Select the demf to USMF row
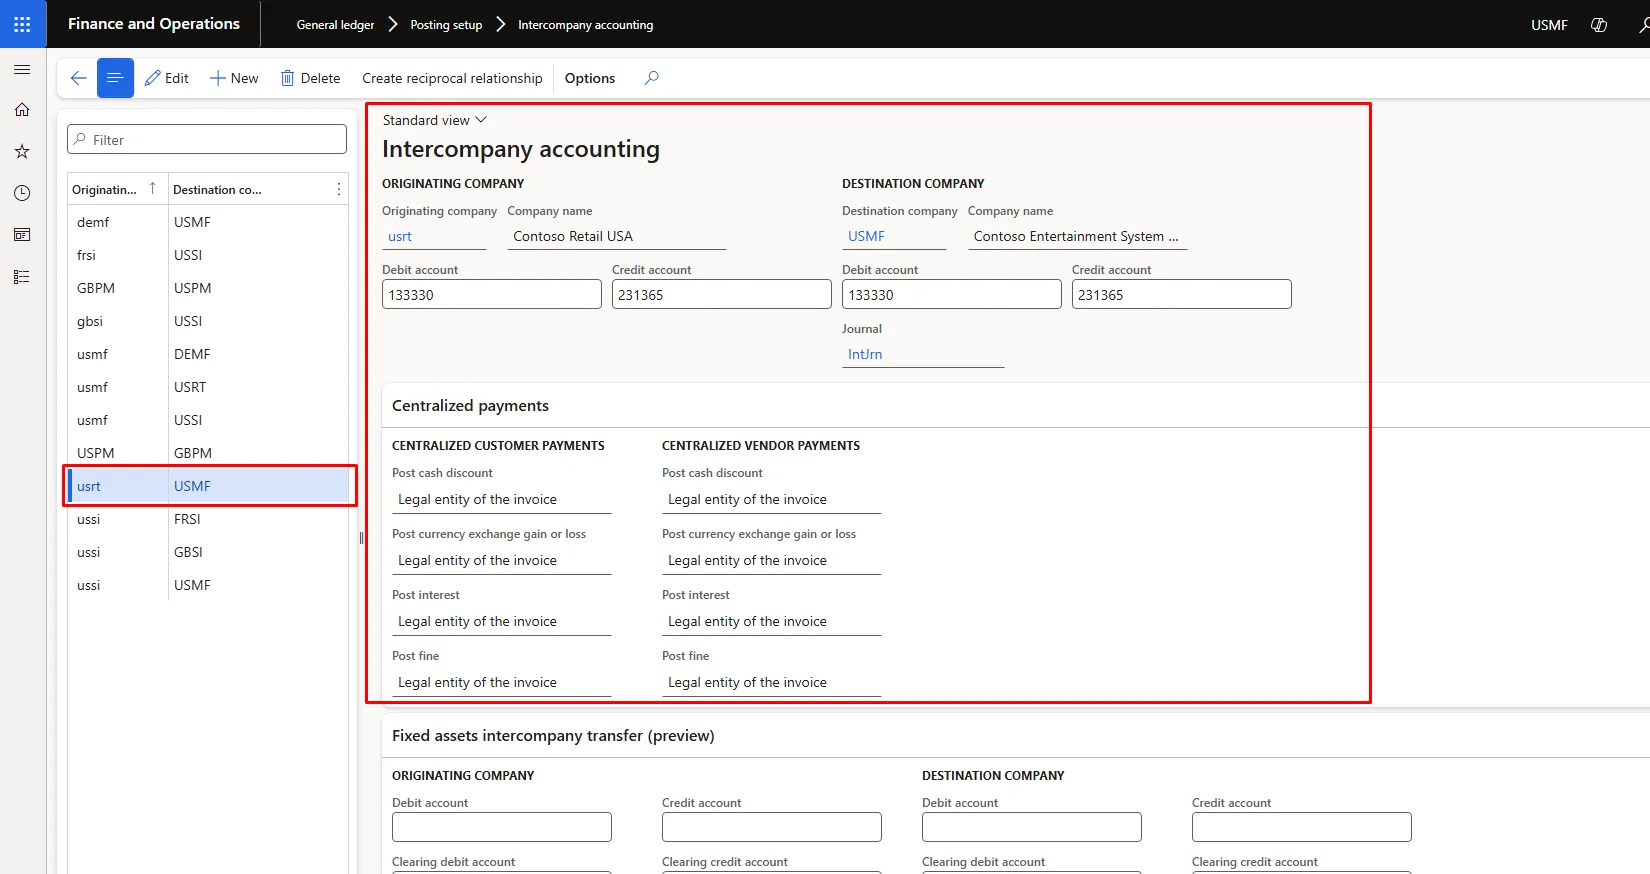Viewport: 1650px width, 874px height. [x=208, y=222]
